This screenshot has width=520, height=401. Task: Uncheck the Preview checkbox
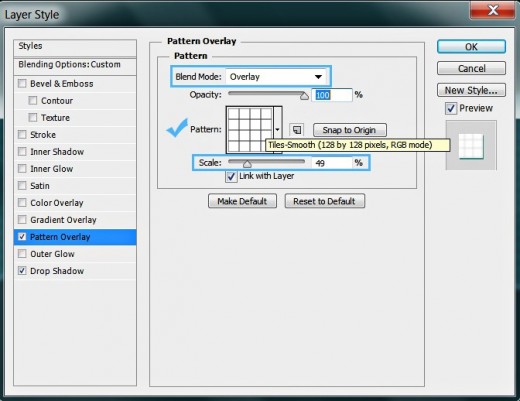pyautogui.click(x=451, y=108)
